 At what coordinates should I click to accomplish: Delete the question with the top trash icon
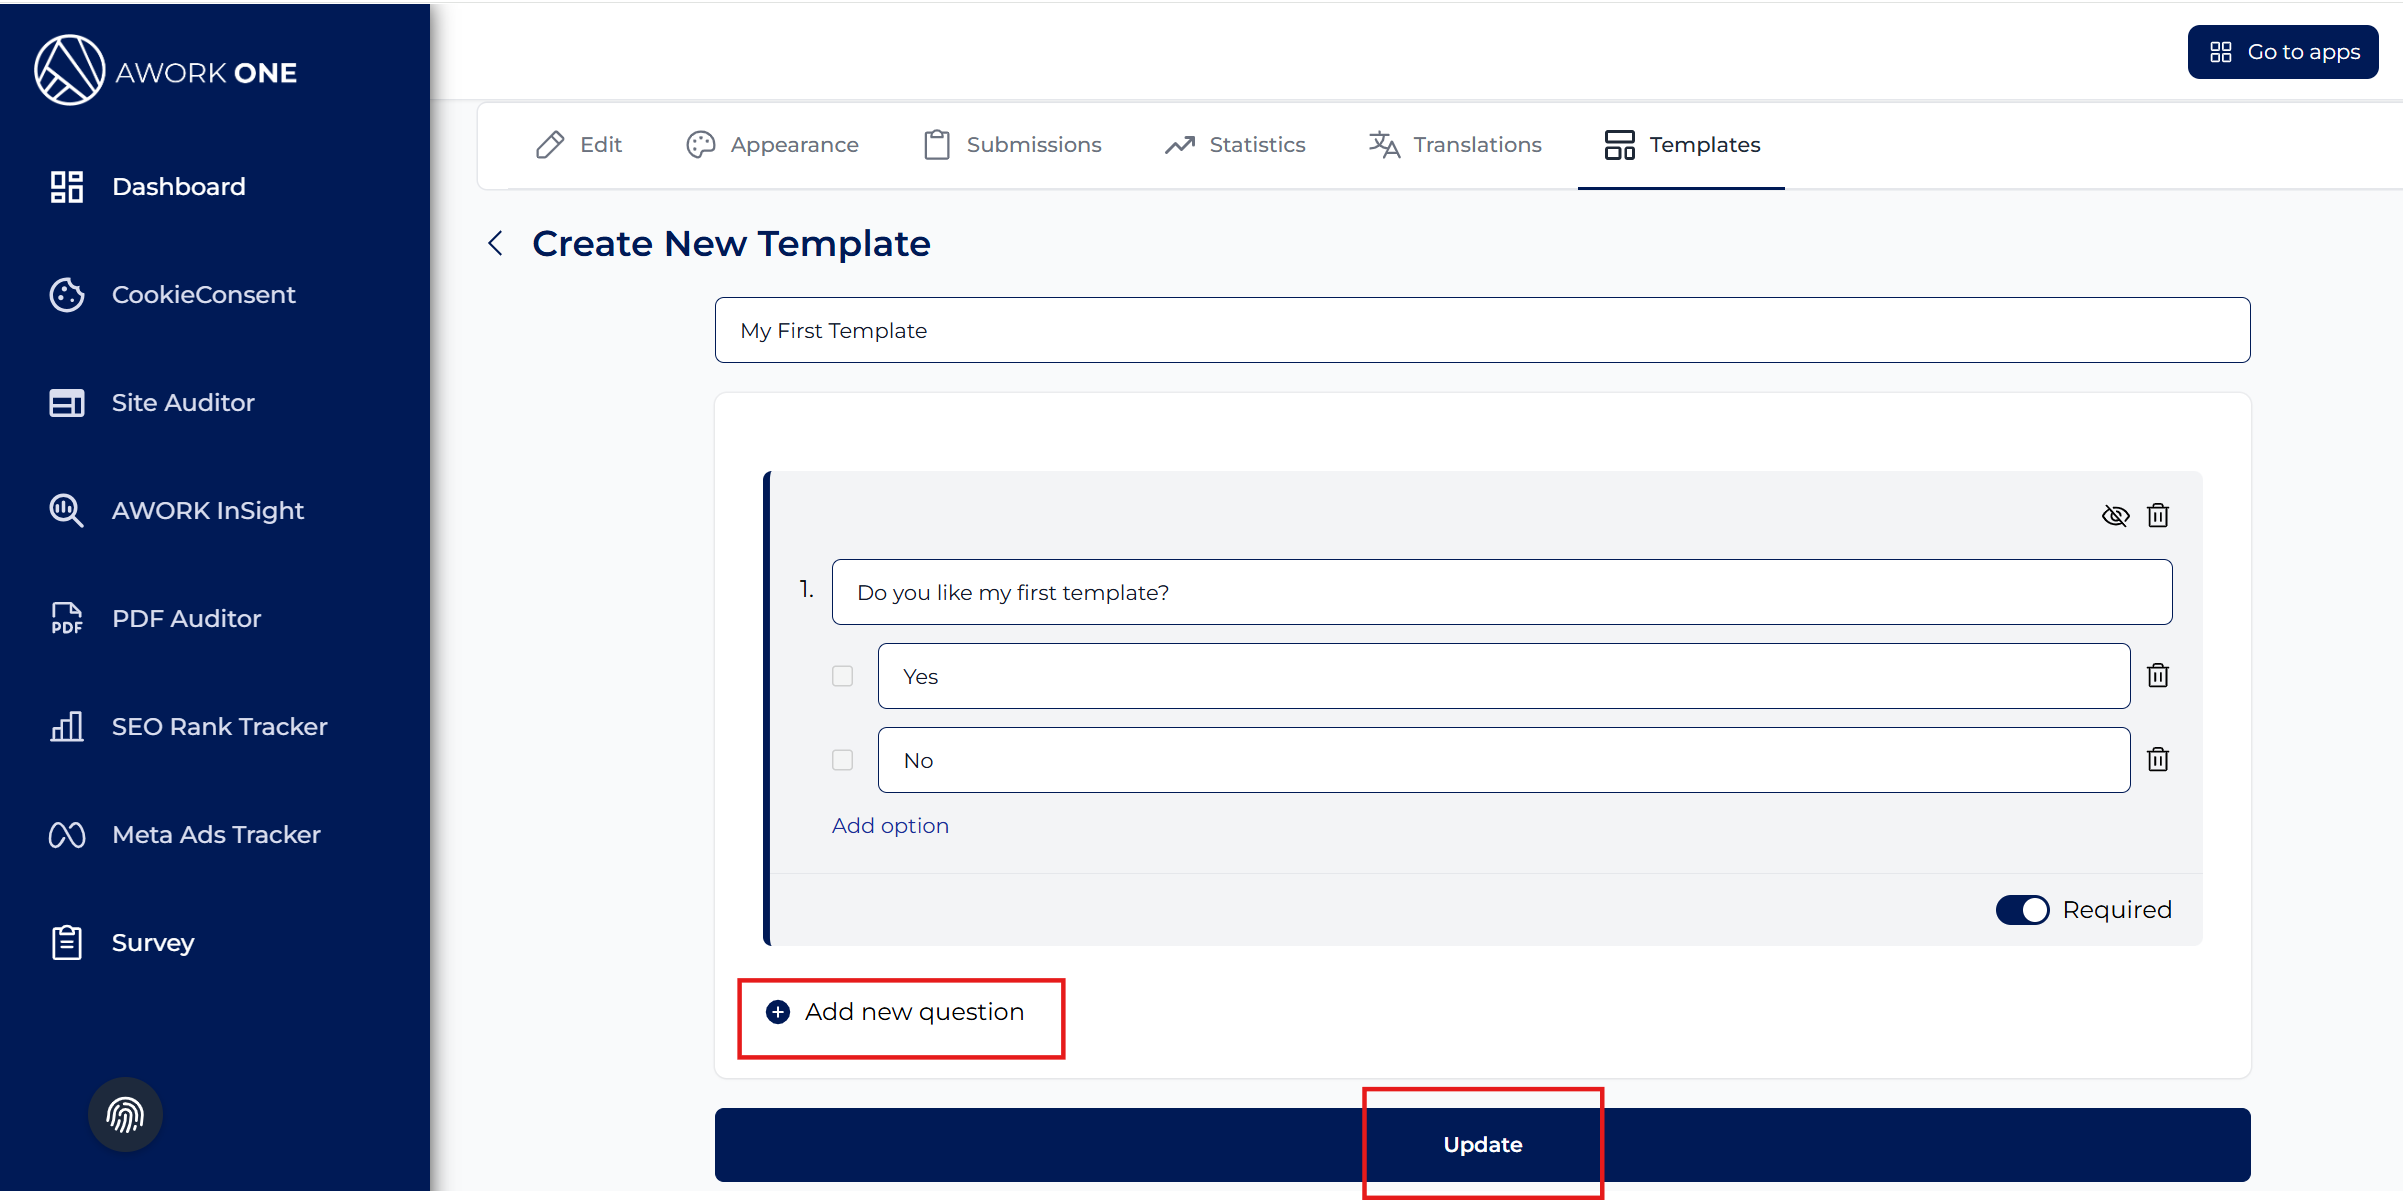[2158, 515]
